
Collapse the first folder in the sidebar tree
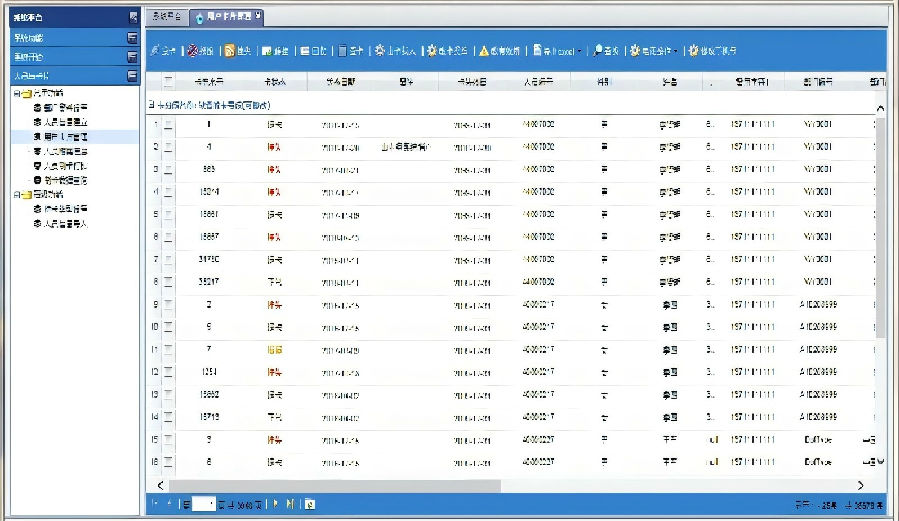pos(16,94)
